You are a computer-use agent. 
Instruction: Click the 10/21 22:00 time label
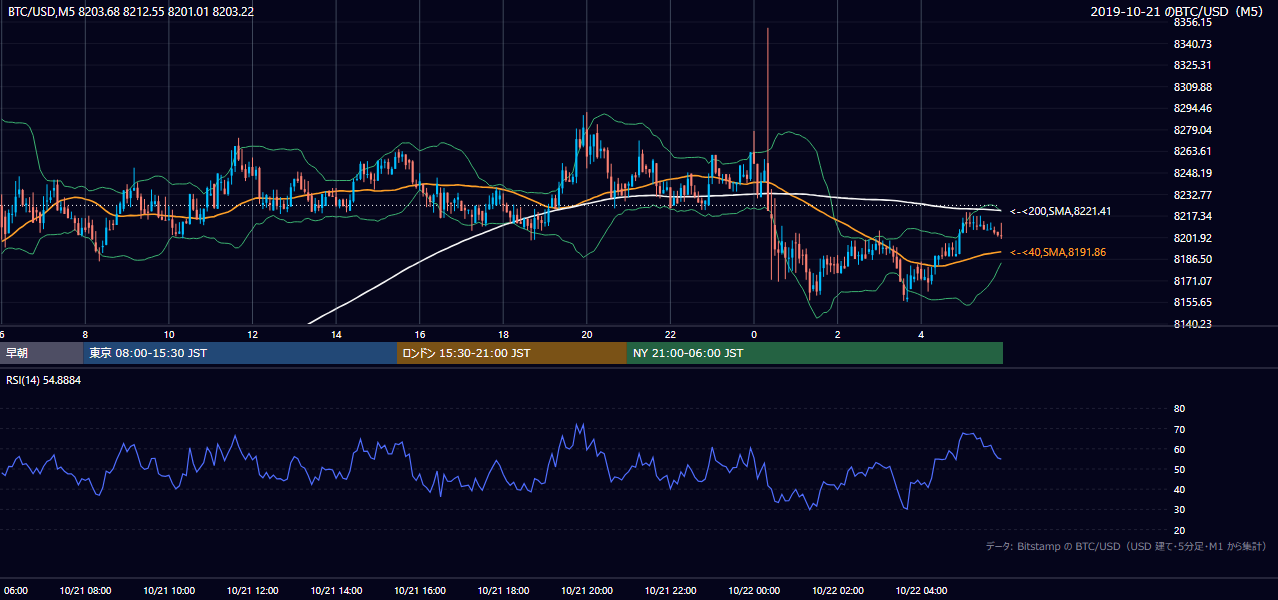(x=670, y=590)
